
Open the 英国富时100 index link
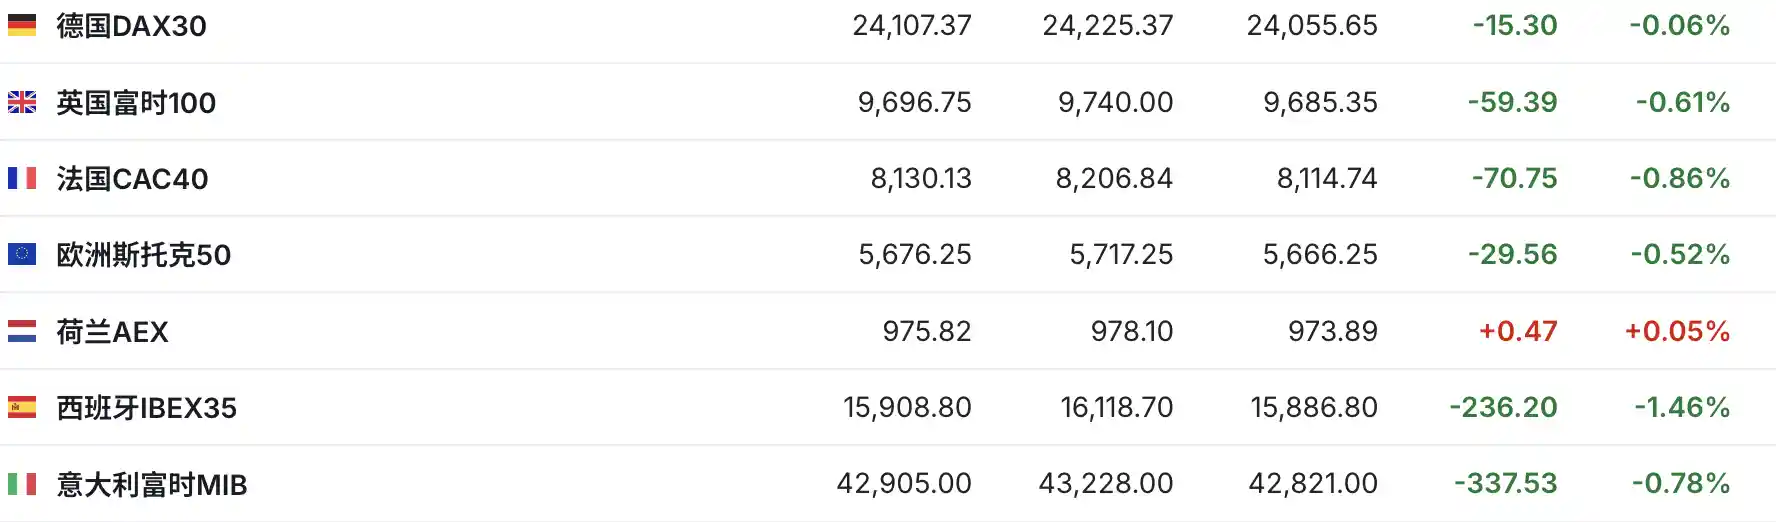[136, 102]
